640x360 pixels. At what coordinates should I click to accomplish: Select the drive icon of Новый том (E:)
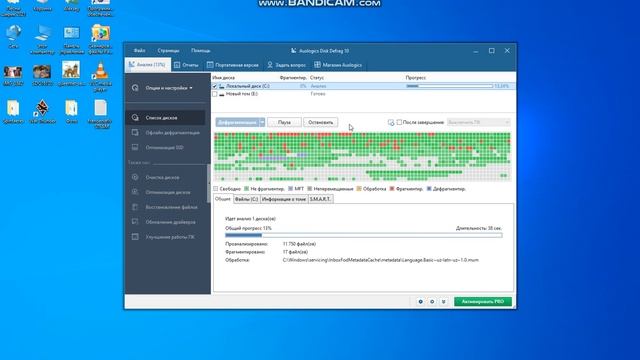[222, 94]
